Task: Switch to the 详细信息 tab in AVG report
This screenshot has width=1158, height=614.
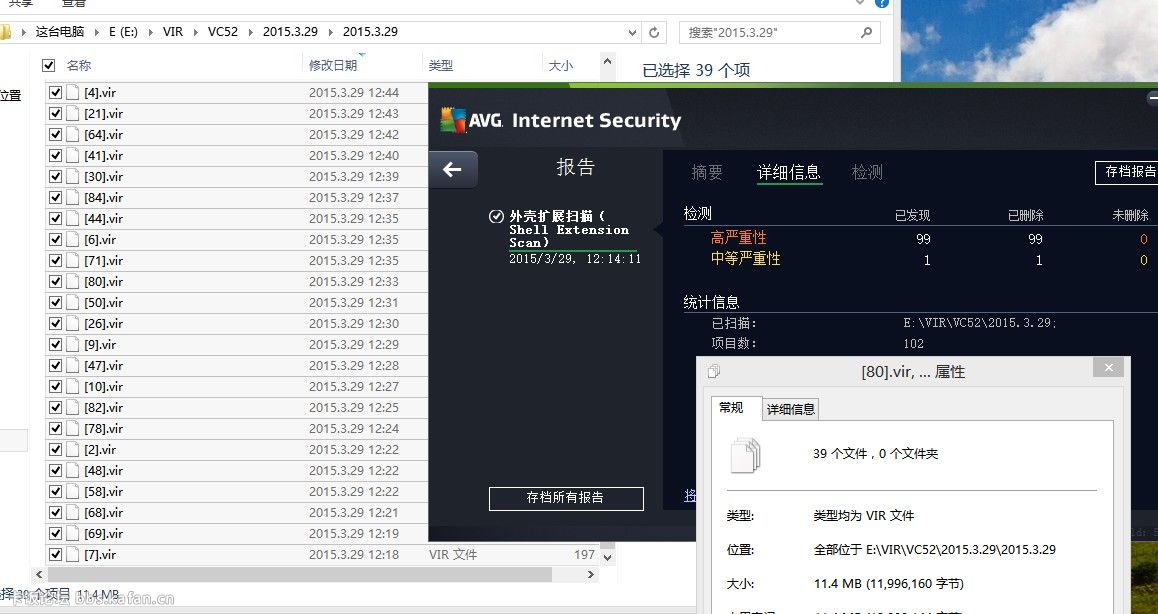Action: pos(789,172)
